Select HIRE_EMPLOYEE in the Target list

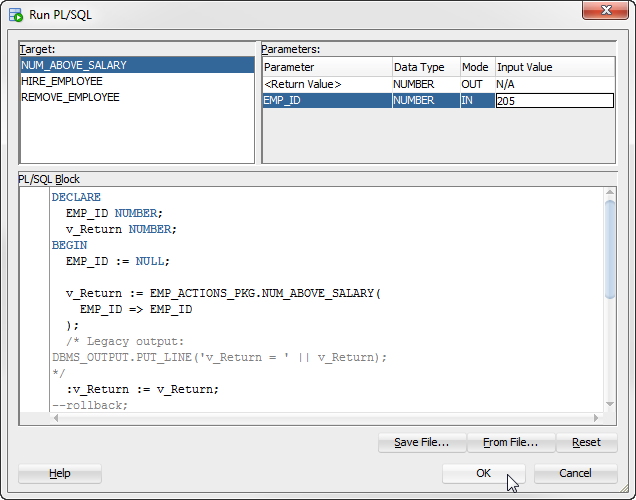137,81
